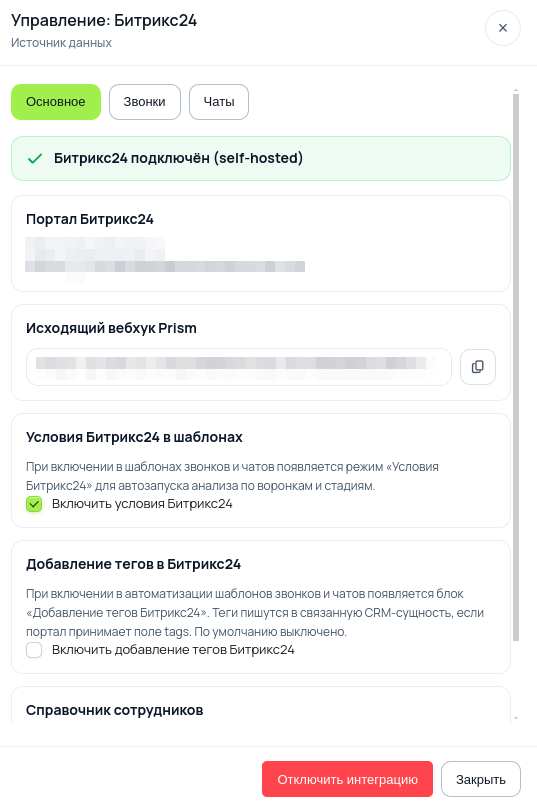The width and height of the screenshot is (537, 808).
Task: Switch to the Чаты tab
Action: [x=219, y=102]
